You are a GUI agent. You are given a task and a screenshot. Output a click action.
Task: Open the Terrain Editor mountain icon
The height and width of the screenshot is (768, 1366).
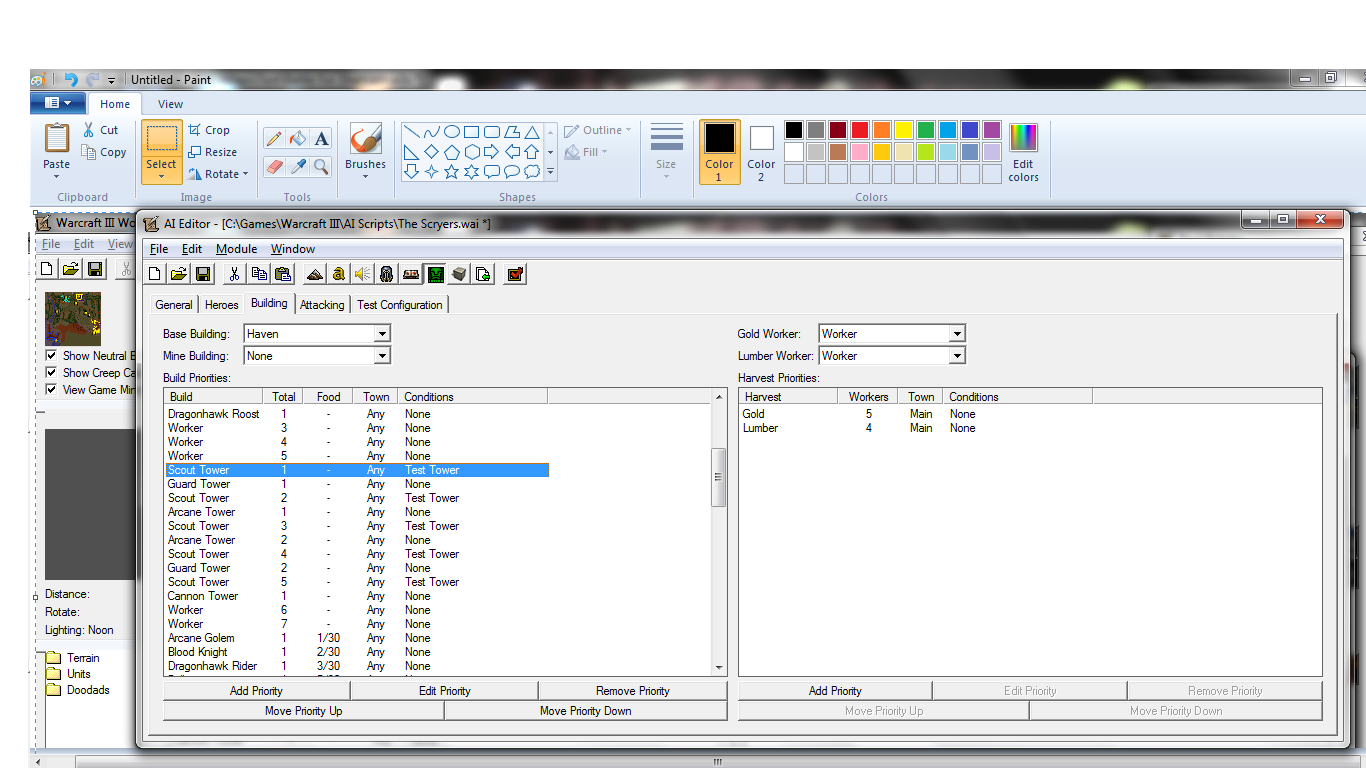pos(315,274)
